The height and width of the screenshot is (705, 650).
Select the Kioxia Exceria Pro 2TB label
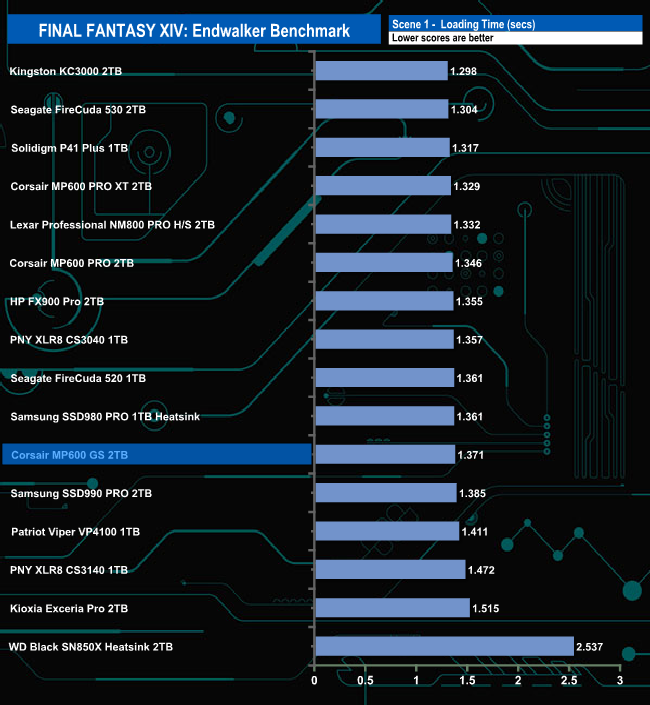[x=69, y=608]
